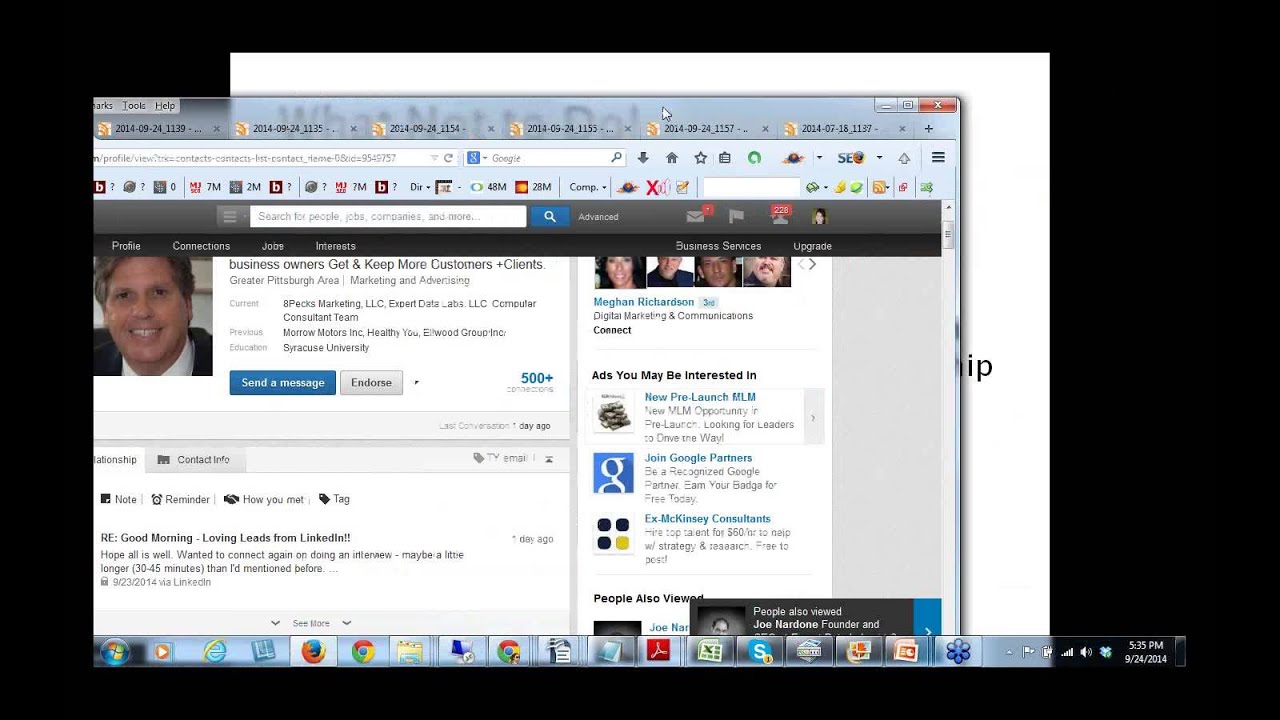
Task: Open connection requests icon showing 228
Action: tap(779, 215)
